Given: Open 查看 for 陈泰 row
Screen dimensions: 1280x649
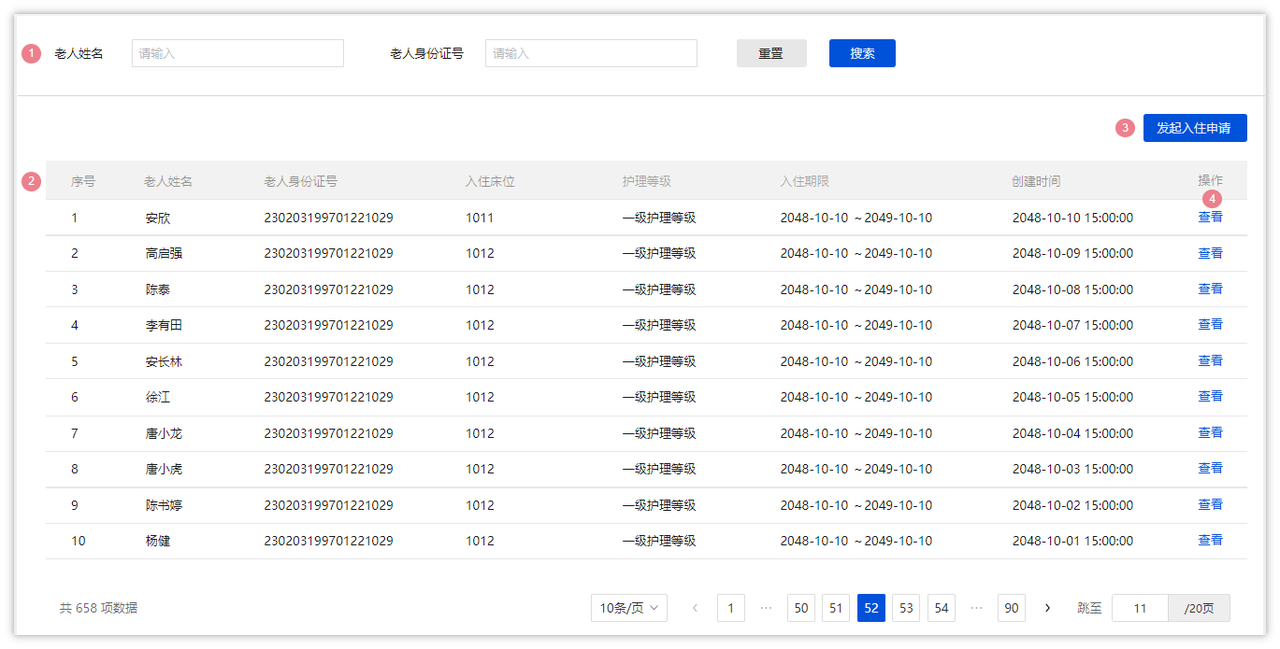Looking at the screenshot, I should (1210, 289).
